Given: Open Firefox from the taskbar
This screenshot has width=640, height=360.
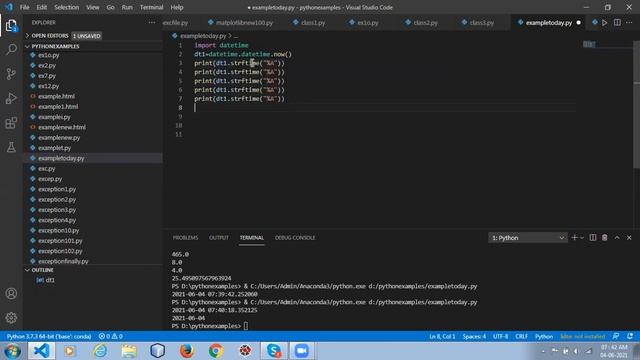Looking at the screenshot, I should coord(187,351).
